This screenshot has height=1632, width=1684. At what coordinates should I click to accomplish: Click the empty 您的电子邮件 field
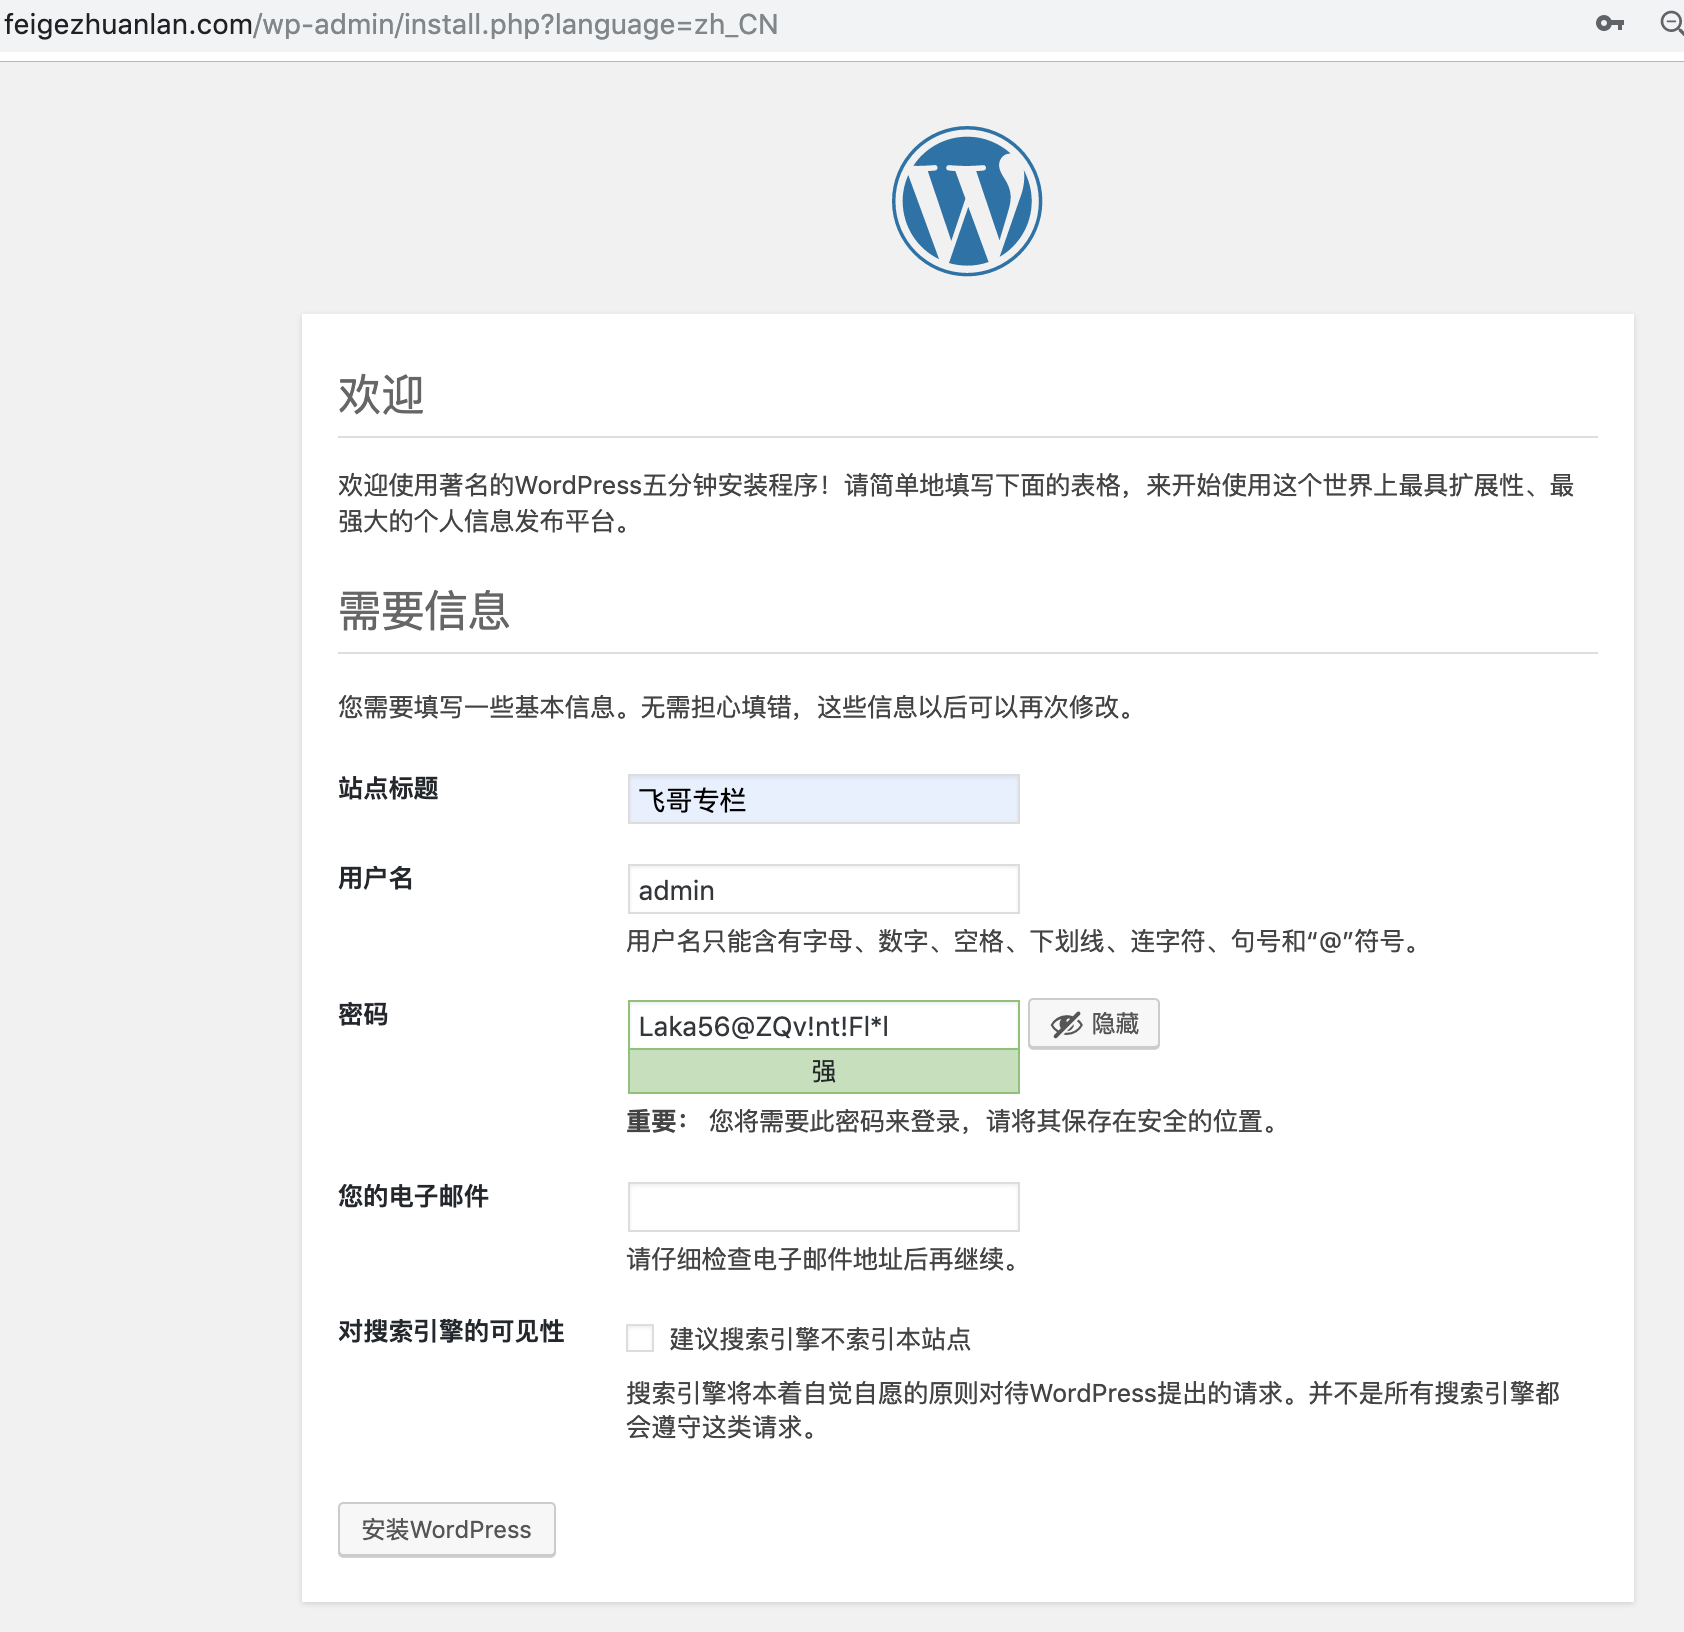pos(822,1207)
